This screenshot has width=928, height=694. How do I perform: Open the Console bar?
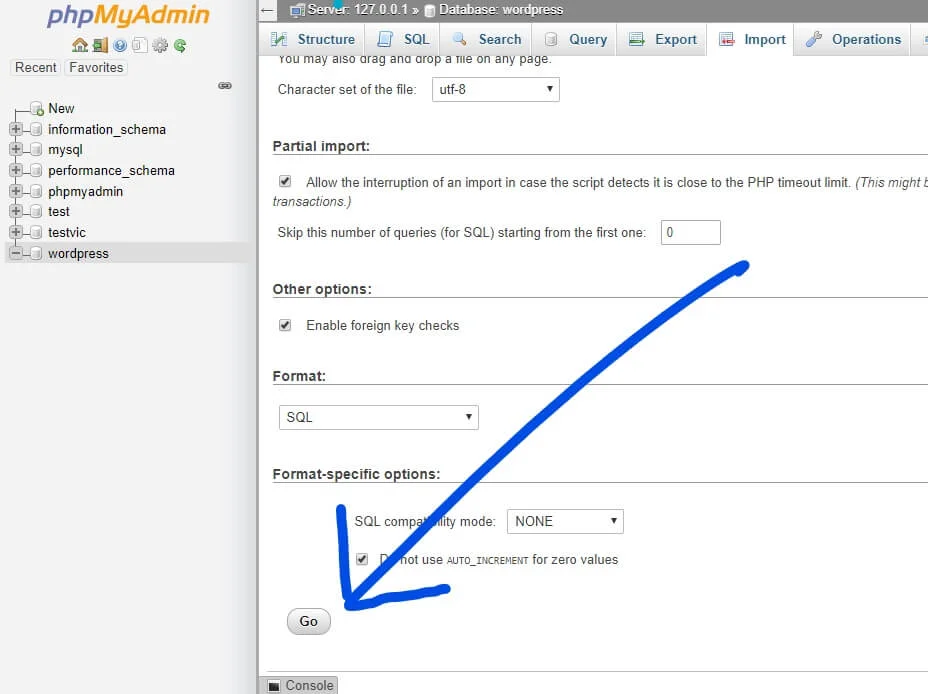tap(299, 686)
